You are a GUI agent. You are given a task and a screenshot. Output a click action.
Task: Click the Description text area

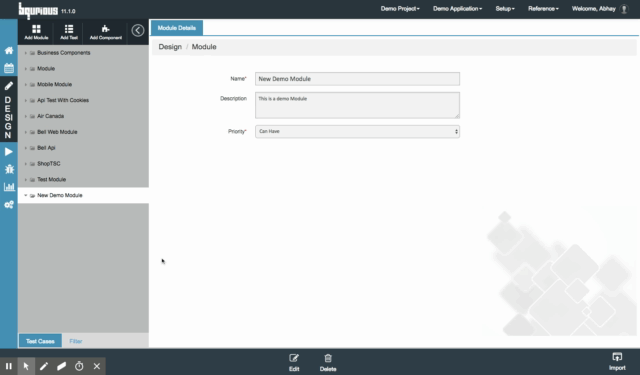pyautogui.click(x=357, y=105)
